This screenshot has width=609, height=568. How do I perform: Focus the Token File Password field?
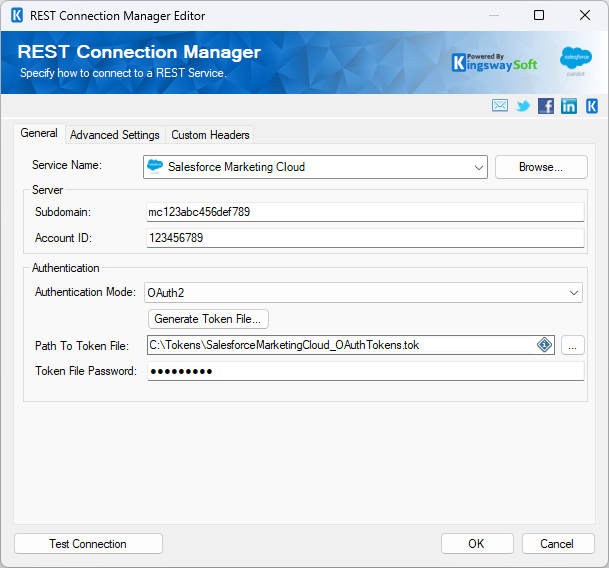click(365, 371)
